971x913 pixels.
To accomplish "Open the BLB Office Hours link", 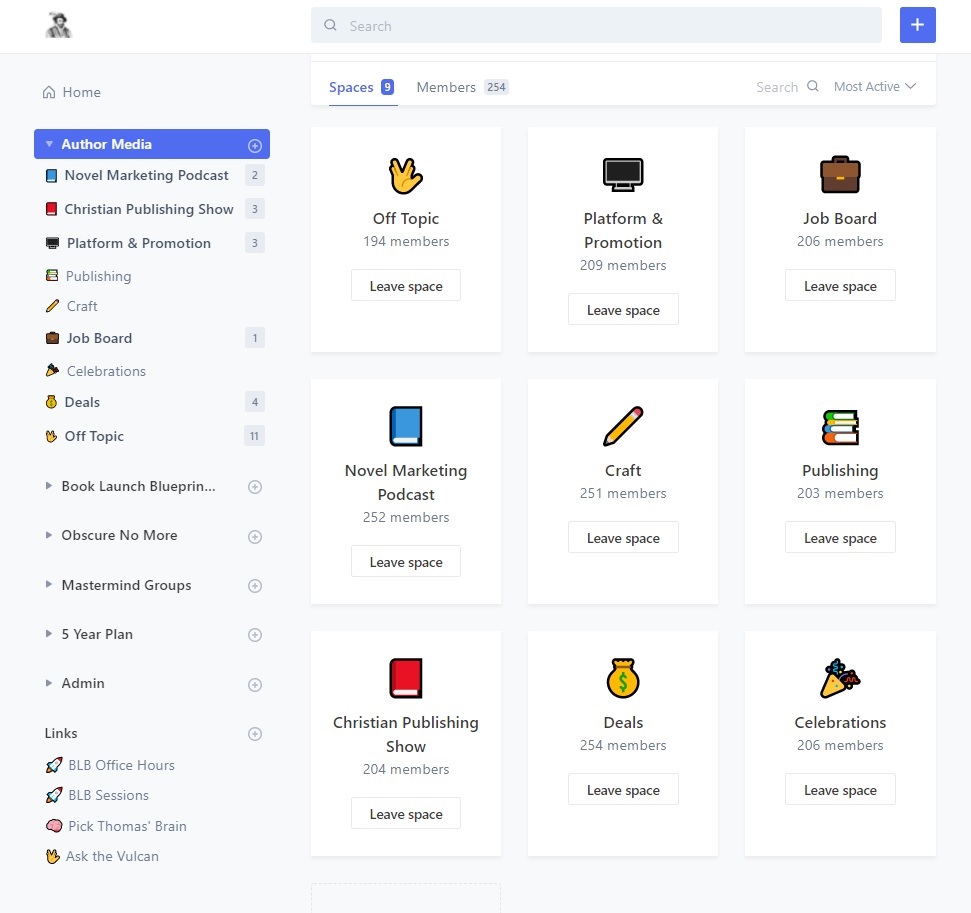I will pos(121,765).
